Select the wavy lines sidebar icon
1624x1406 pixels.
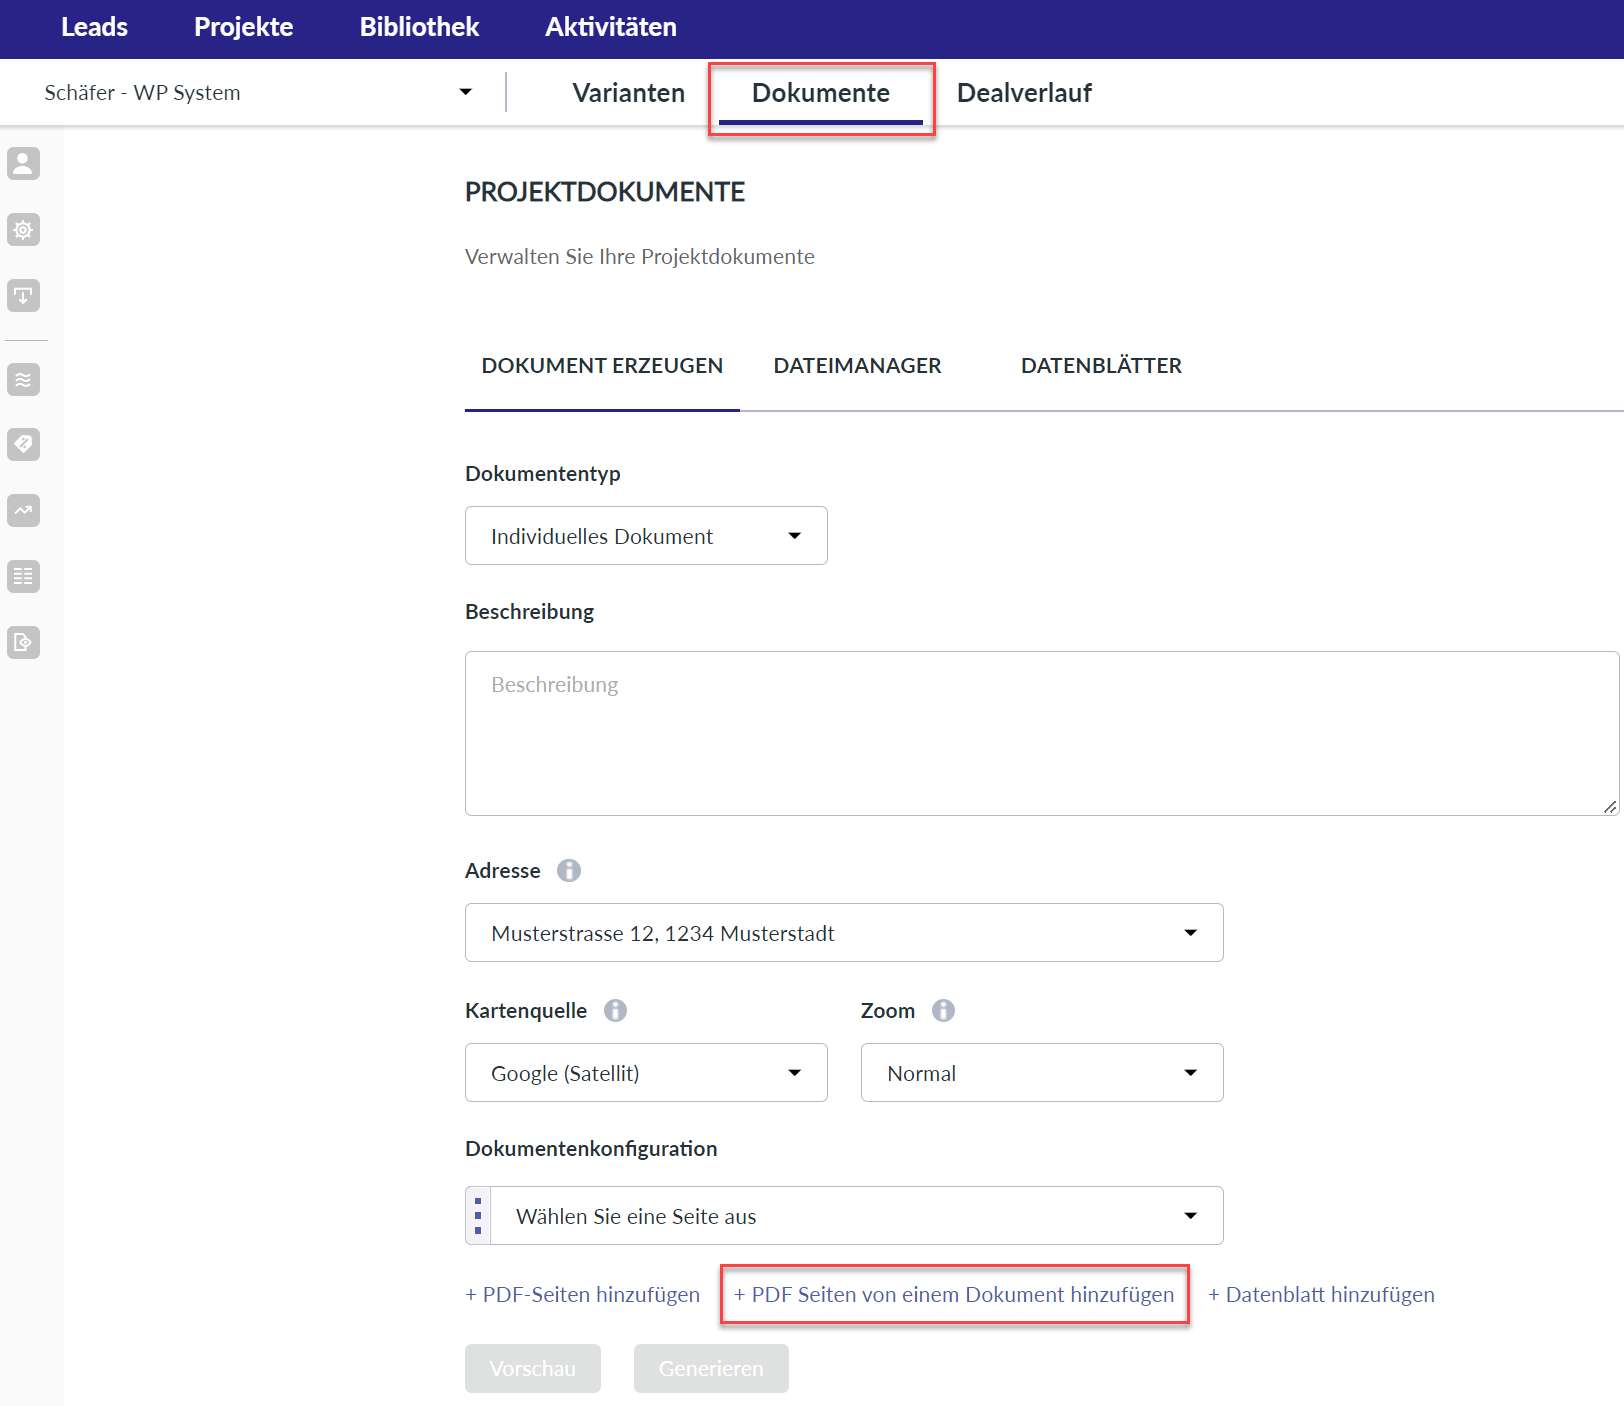click(23, 380)
